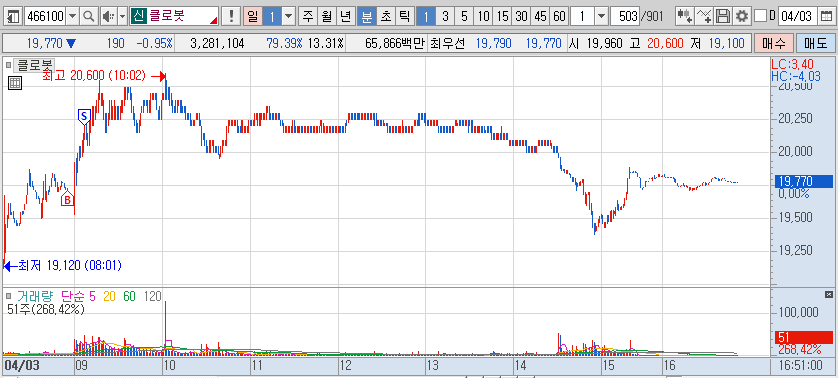Open stock search with magnifier icon
The image size is (838, 378).
click(x=89, y=17)
